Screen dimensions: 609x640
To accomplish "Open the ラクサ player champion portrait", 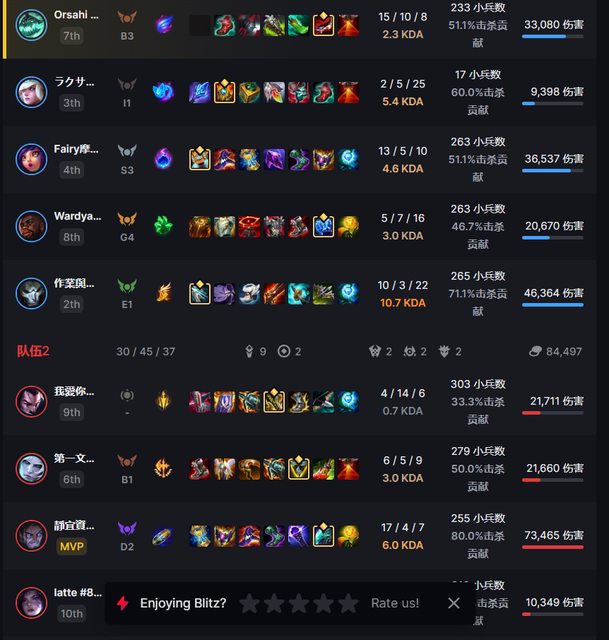I will [31, 92].
